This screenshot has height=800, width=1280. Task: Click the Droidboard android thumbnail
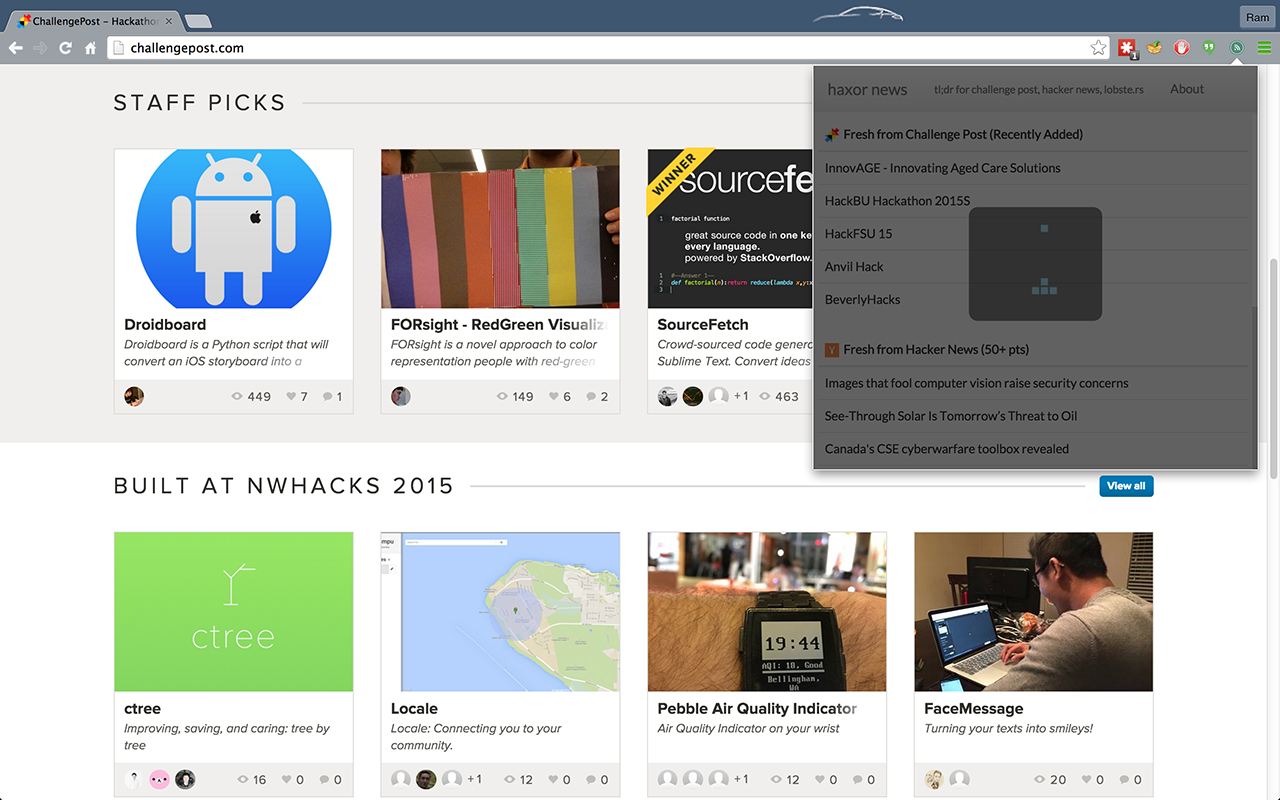(234, 229)
